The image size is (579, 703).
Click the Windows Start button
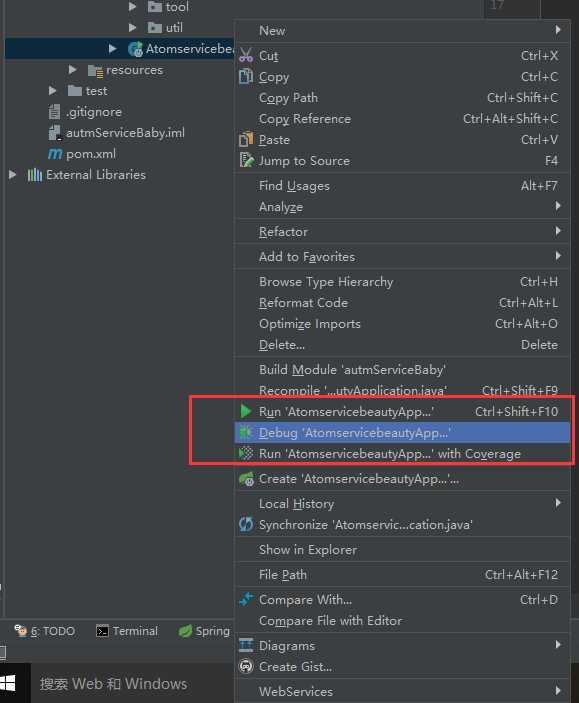point(8,683)
